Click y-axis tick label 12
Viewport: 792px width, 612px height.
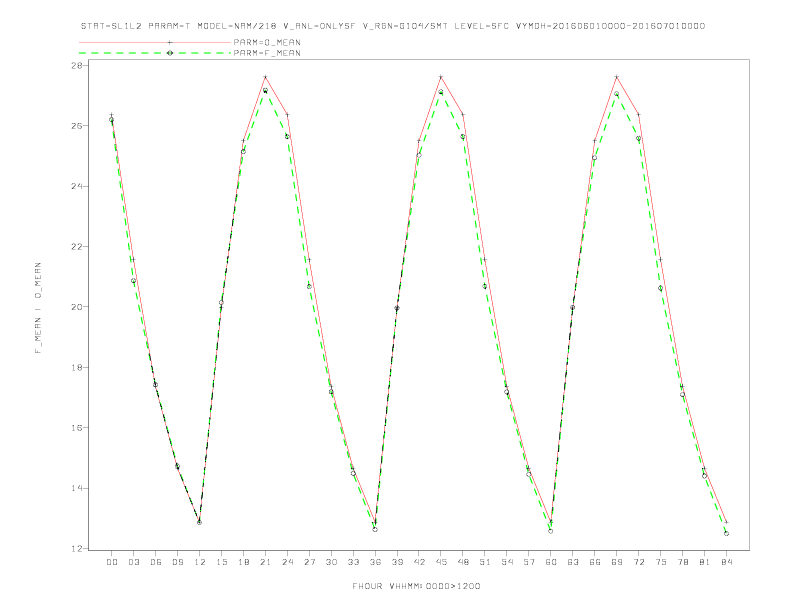(x=79, y=548)
